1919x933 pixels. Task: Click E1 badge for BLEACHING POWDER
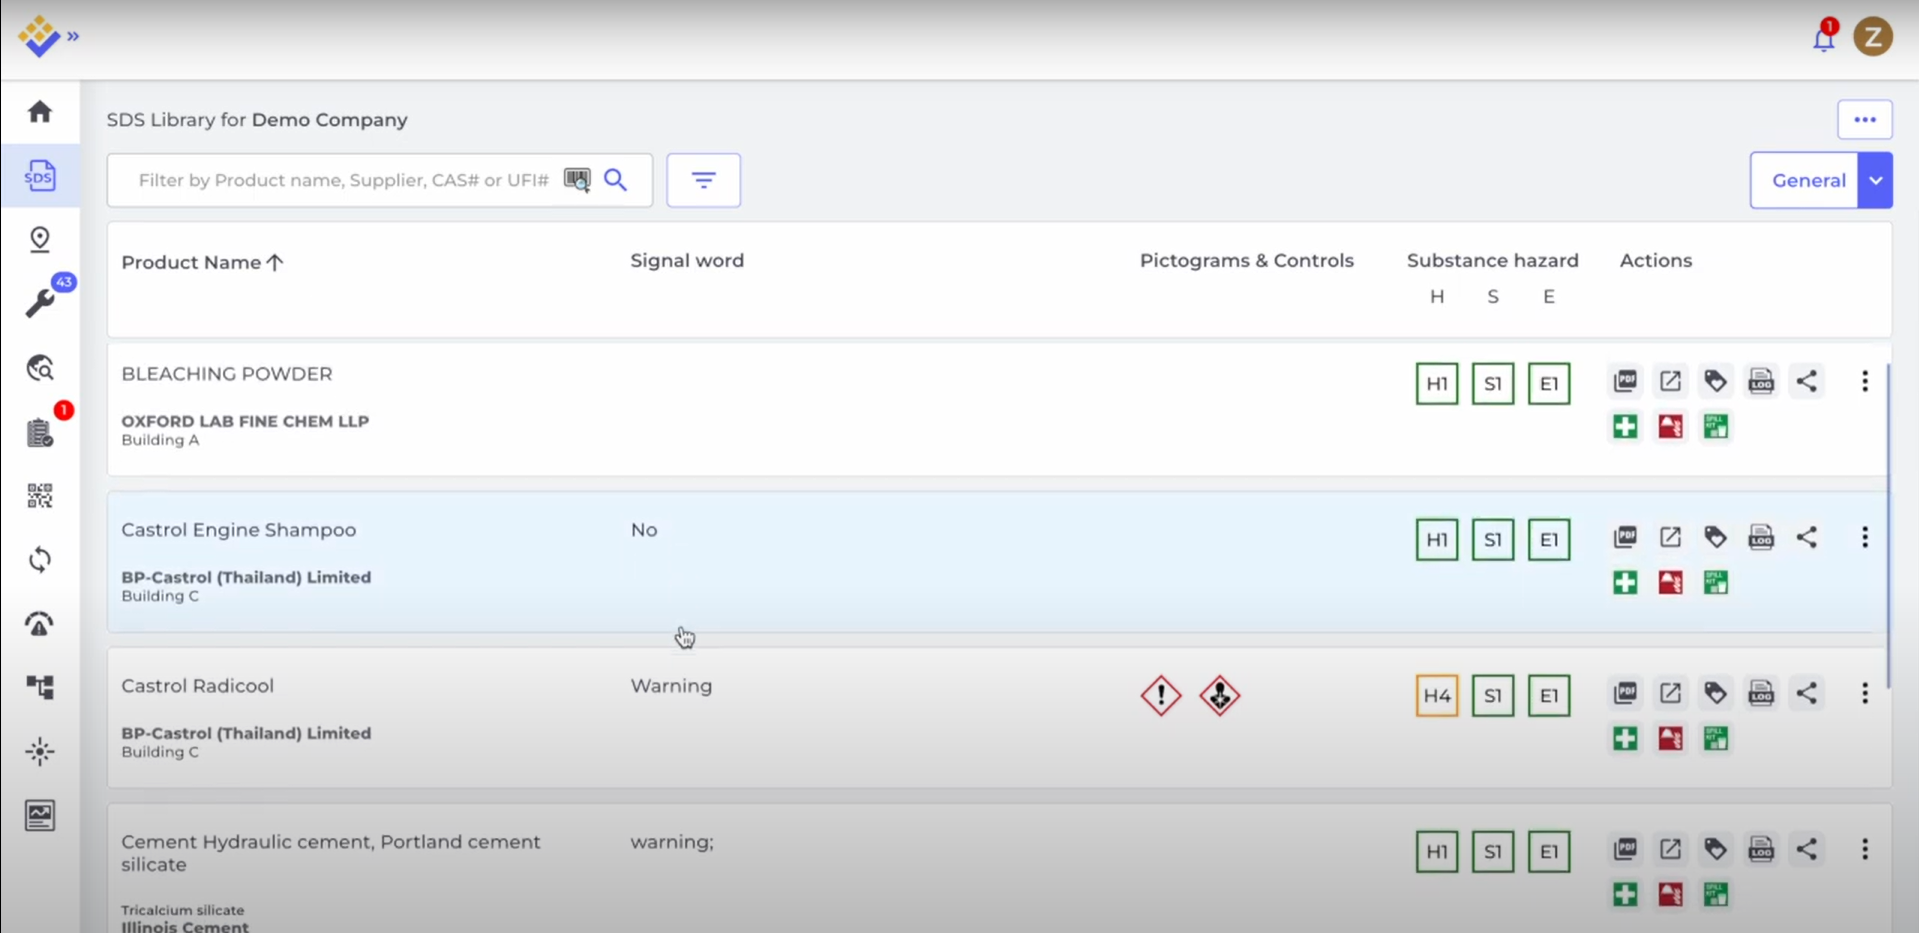coord(1549,384)
